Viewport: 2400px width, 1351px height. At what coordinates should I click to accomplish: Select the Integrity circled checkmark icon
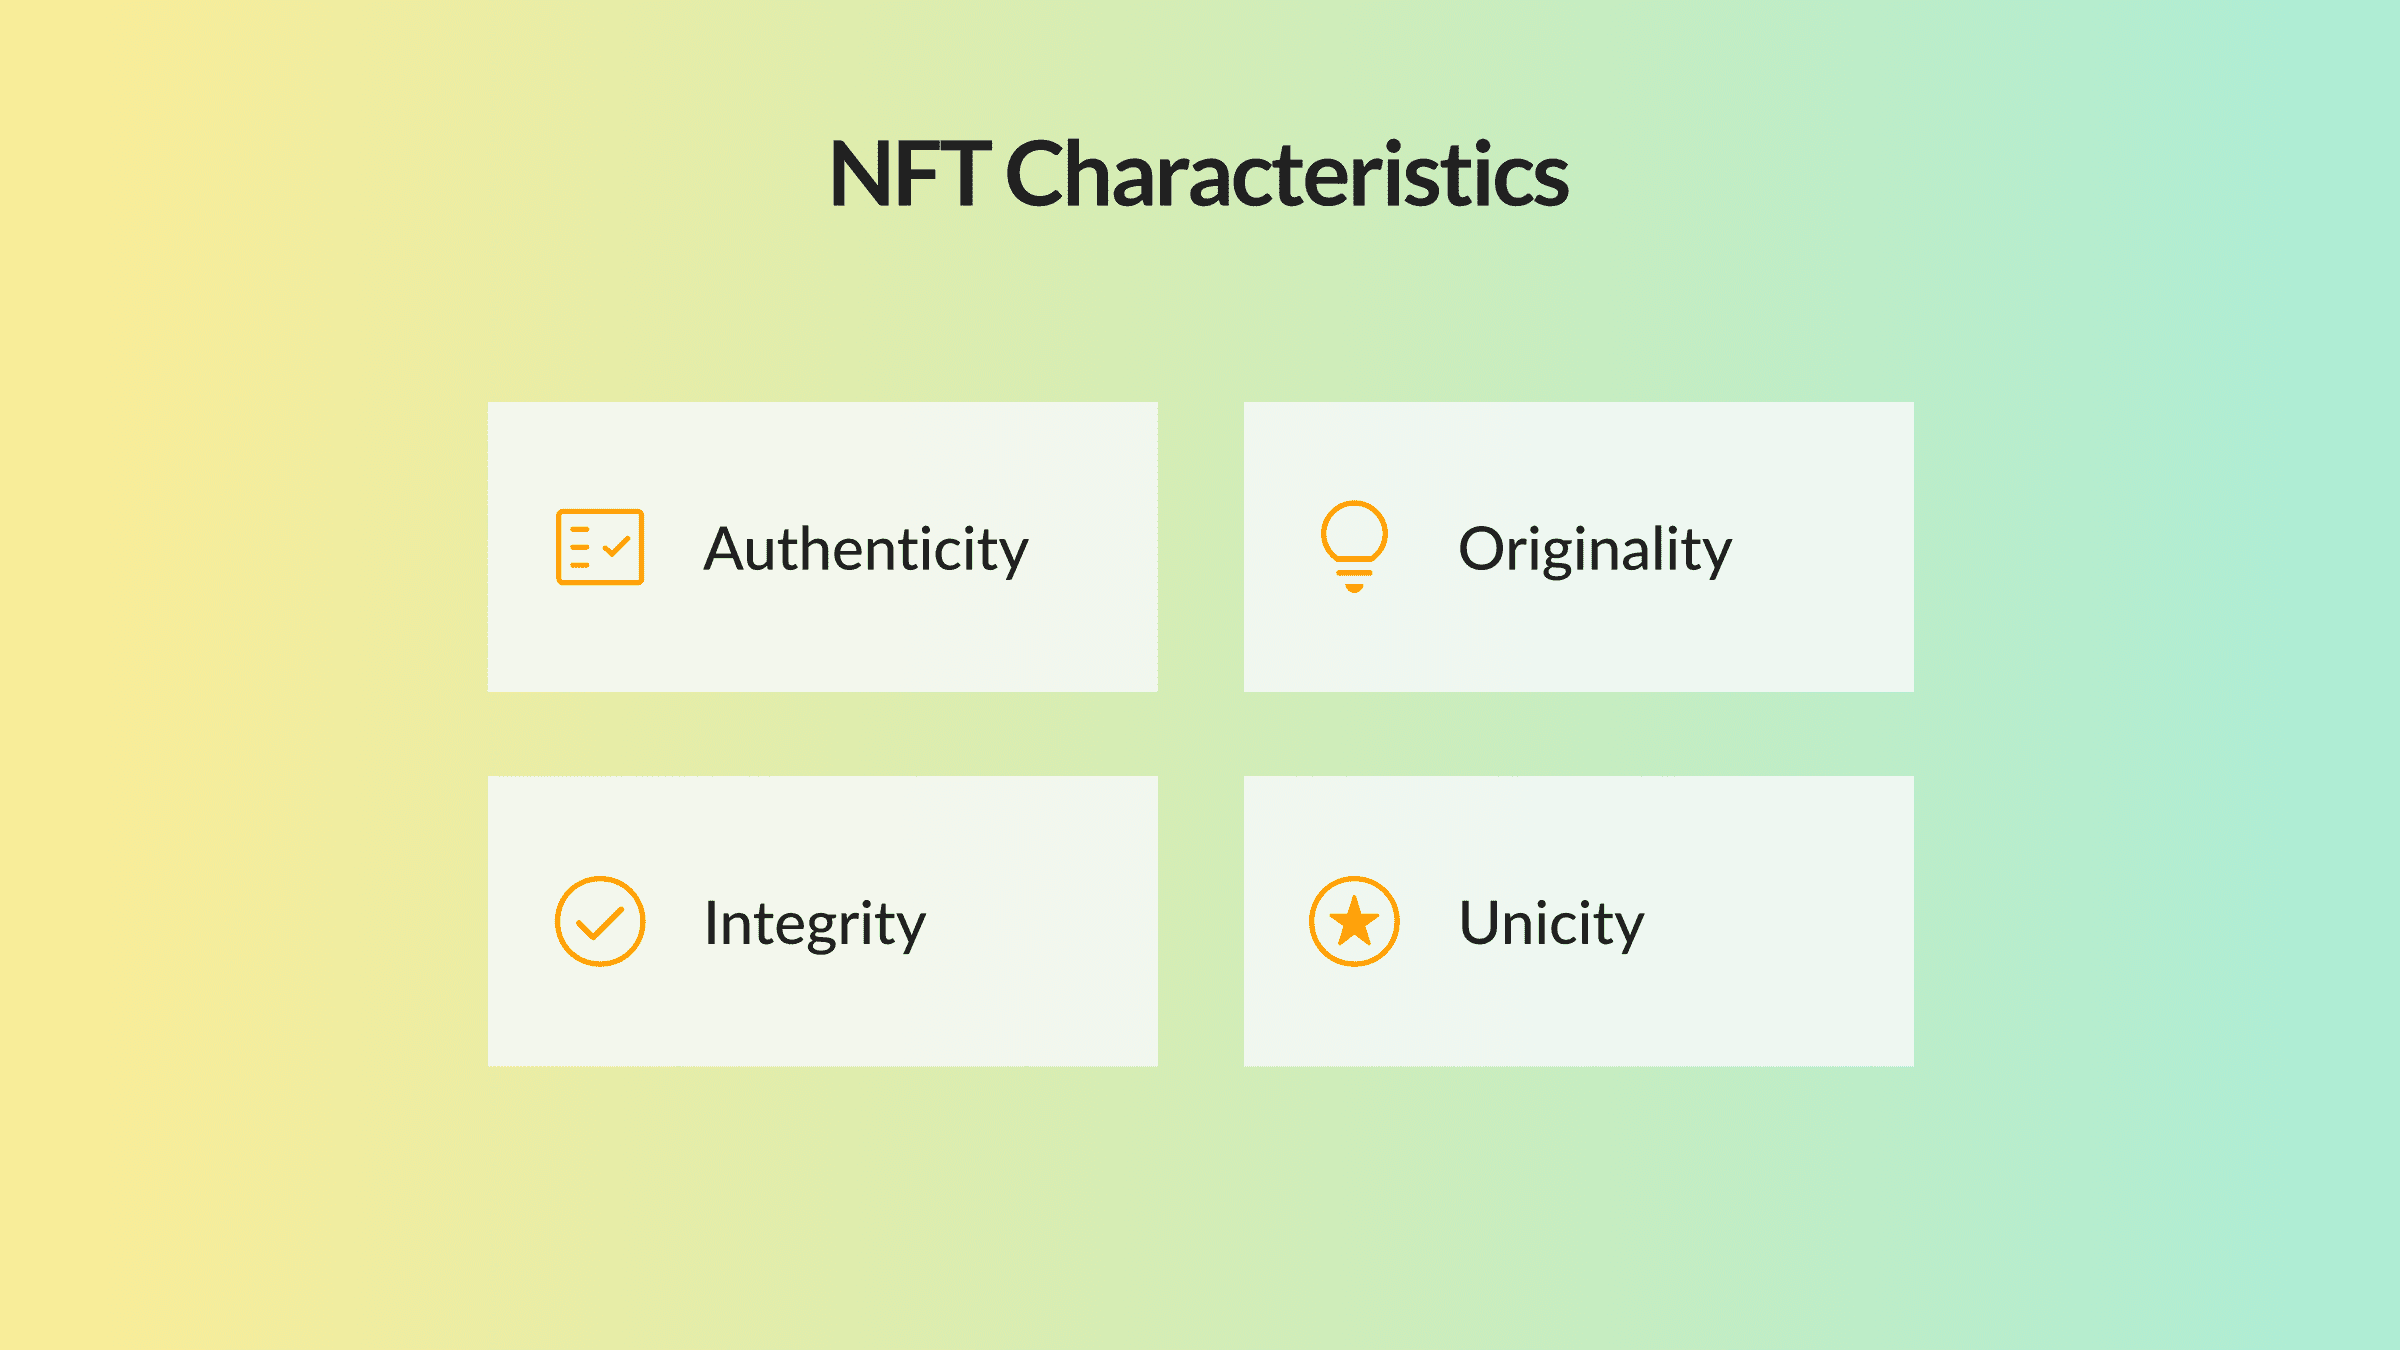[600, 921]
